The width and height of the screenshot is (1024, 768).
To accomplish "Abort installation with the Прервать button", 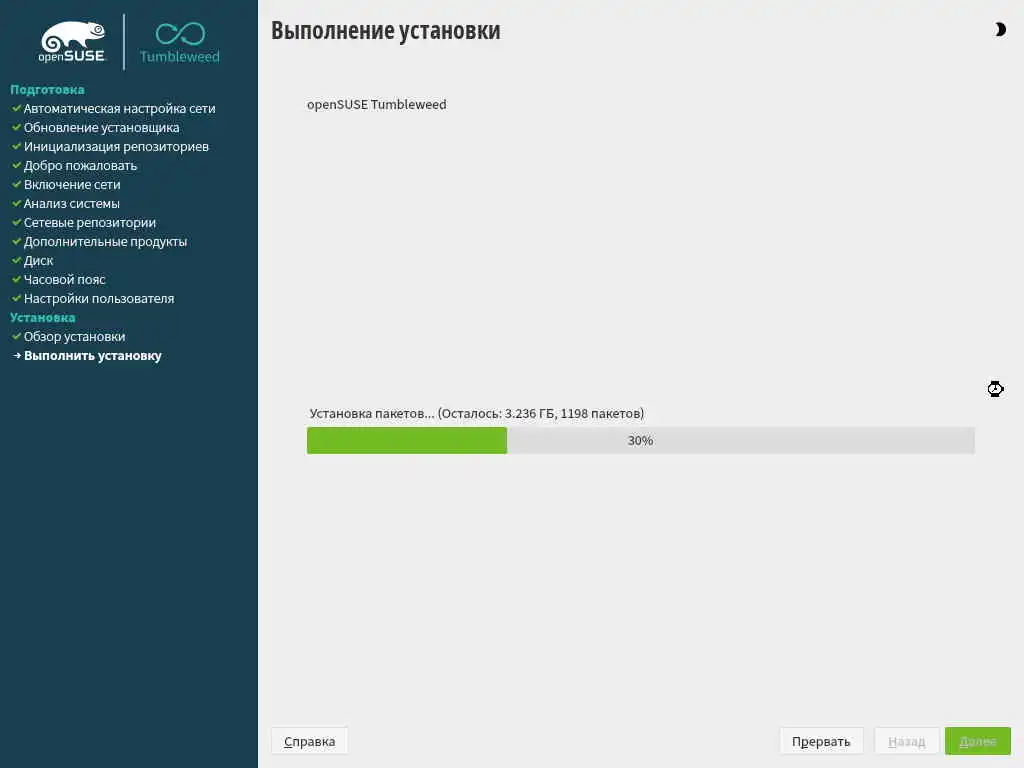I will click(x=821, y=741).
